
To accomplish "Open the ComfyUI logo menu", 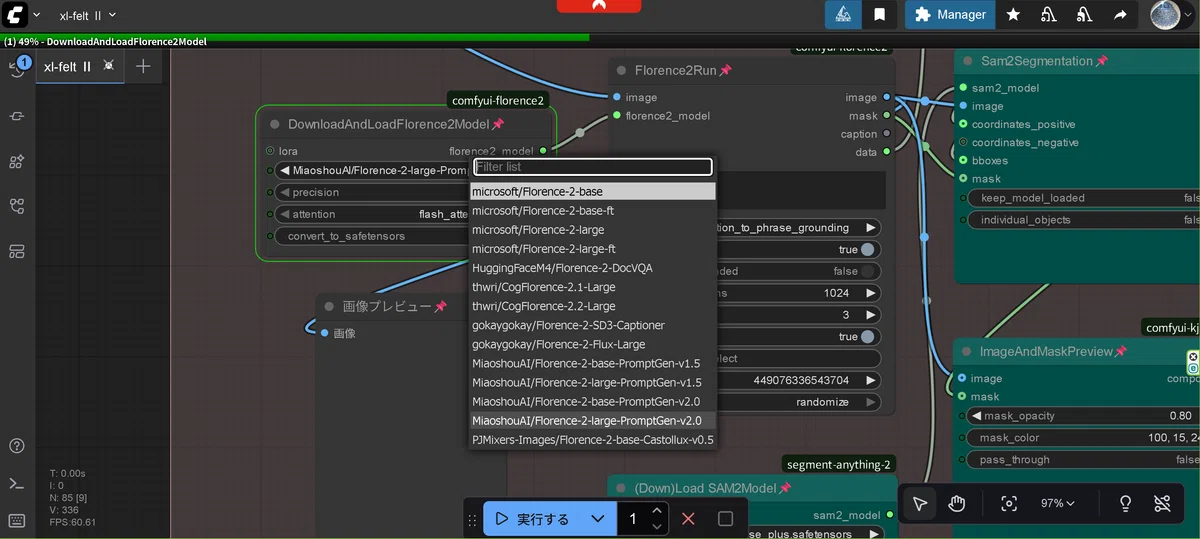I will (x=15, y=15).
